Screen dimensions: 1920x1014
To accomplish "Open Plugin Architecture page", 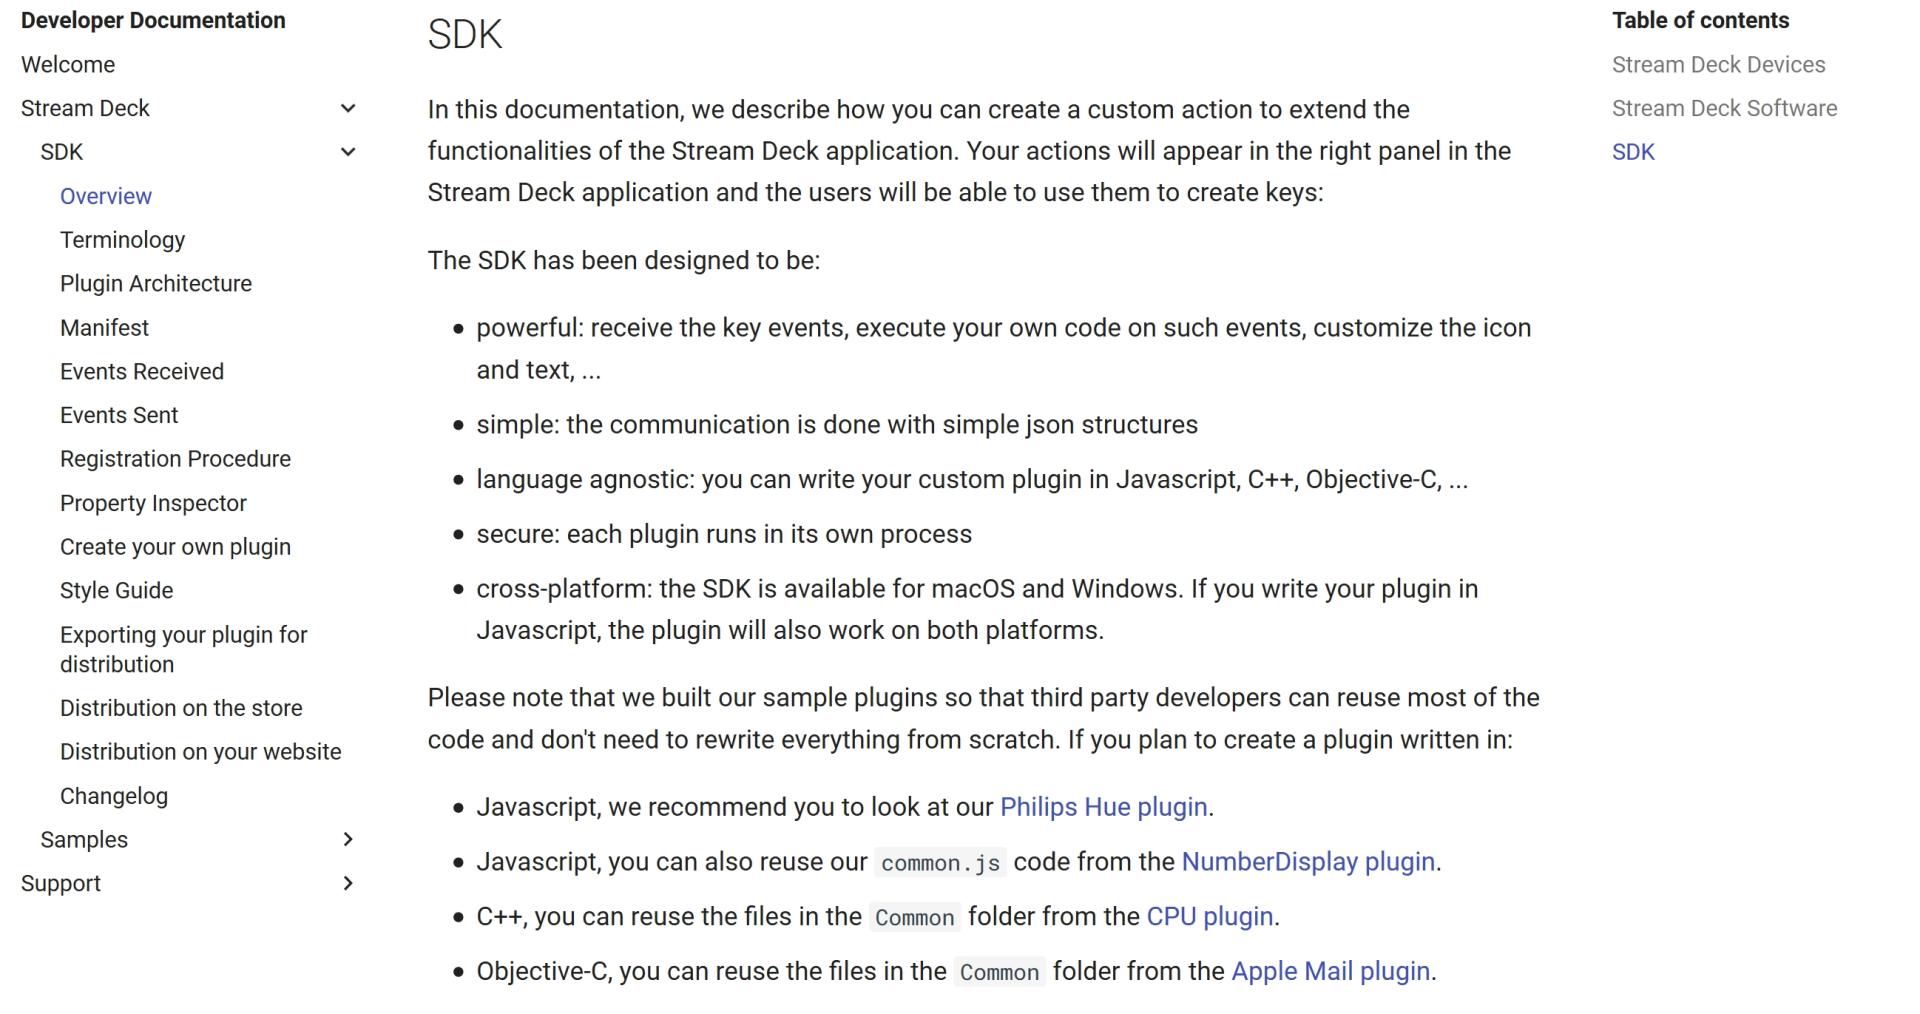I will 156,284.
